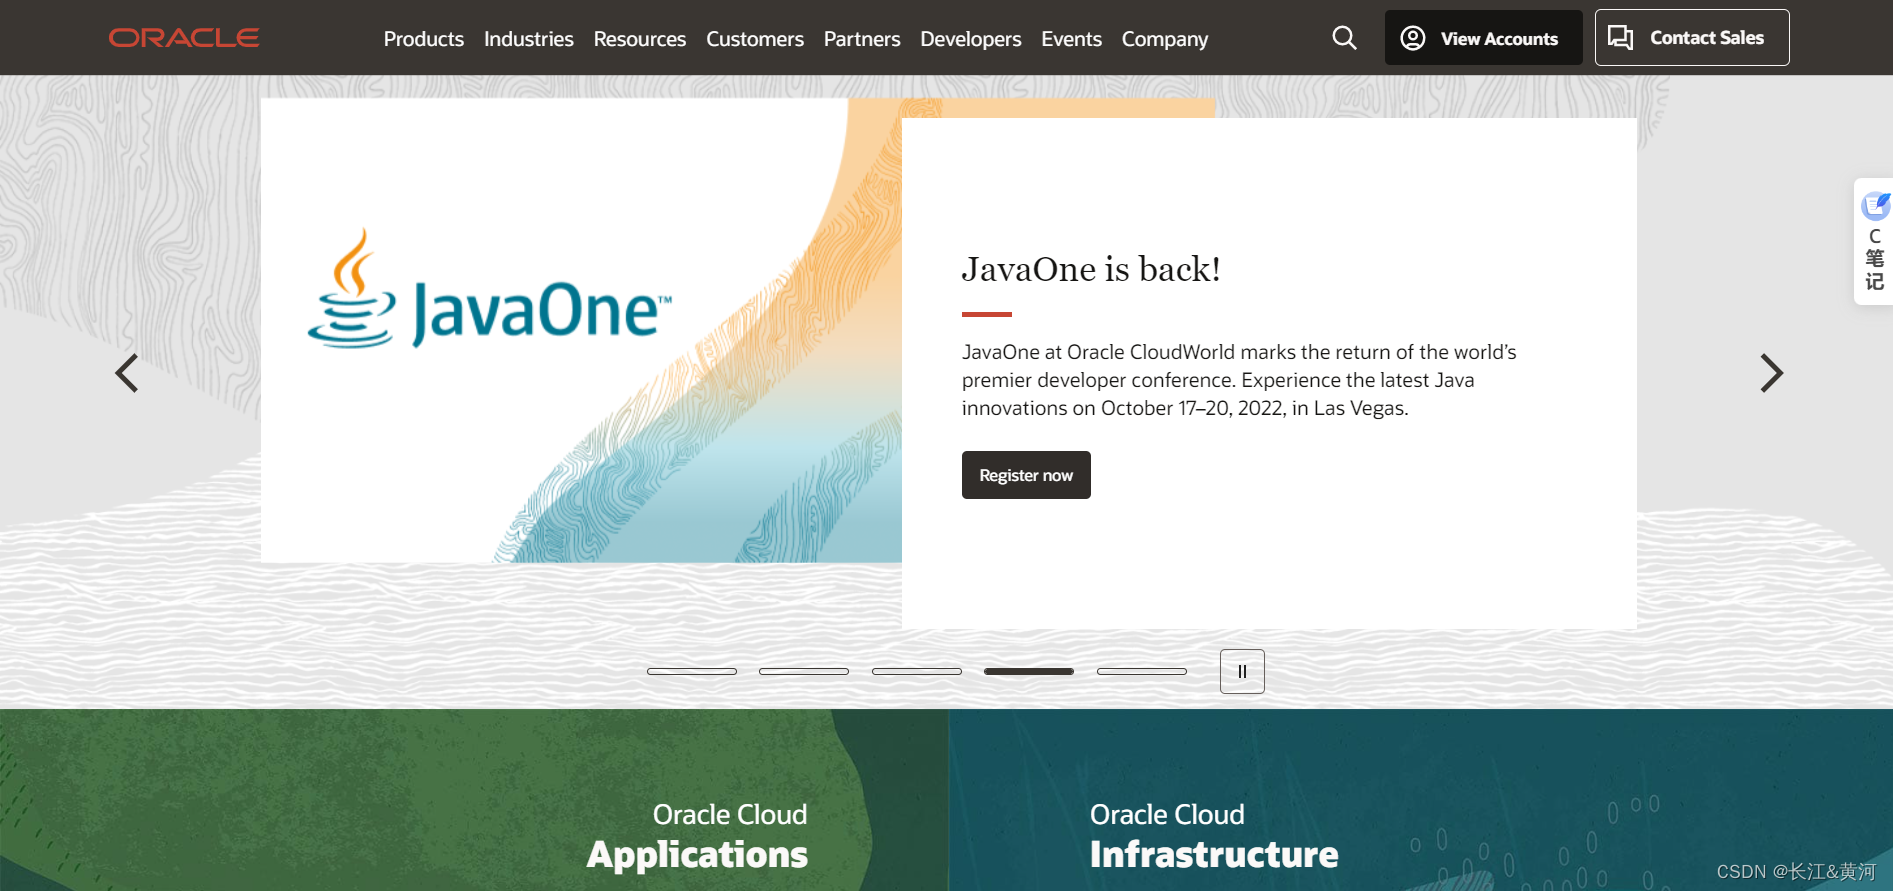Open the search magnifier icon
The width and height of the screenshot is (1893, 891).
click(x=1344, y=38)
